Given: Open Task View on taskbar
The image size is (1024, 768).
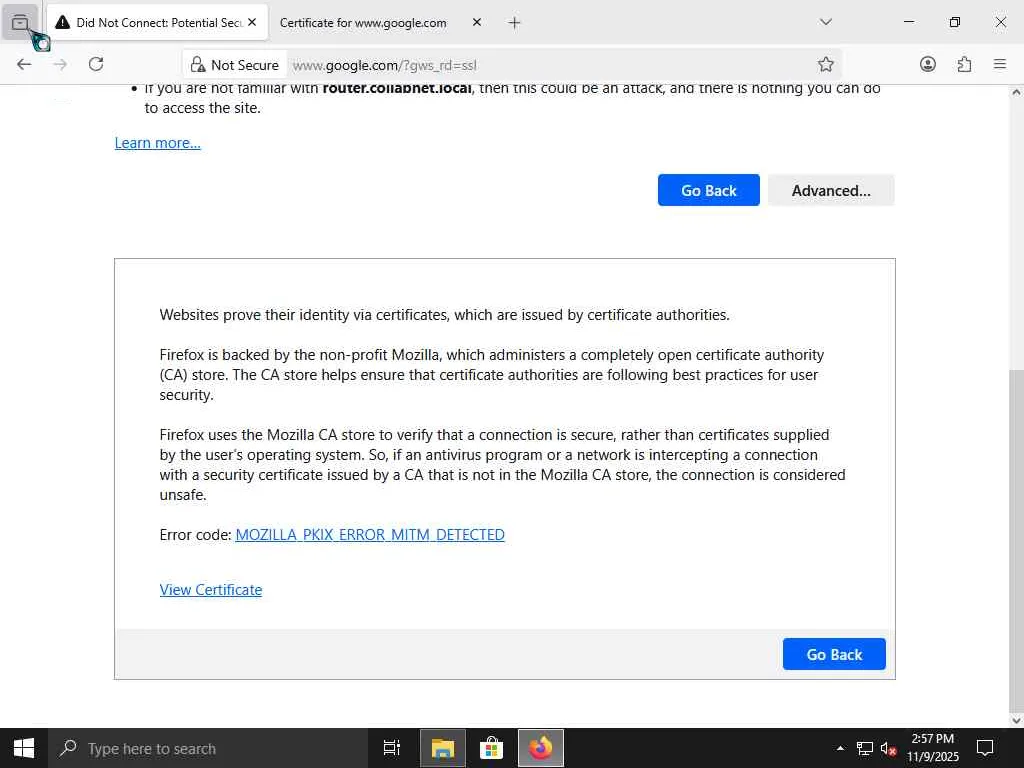Looking at the screenshot, I should click(392, 748).
